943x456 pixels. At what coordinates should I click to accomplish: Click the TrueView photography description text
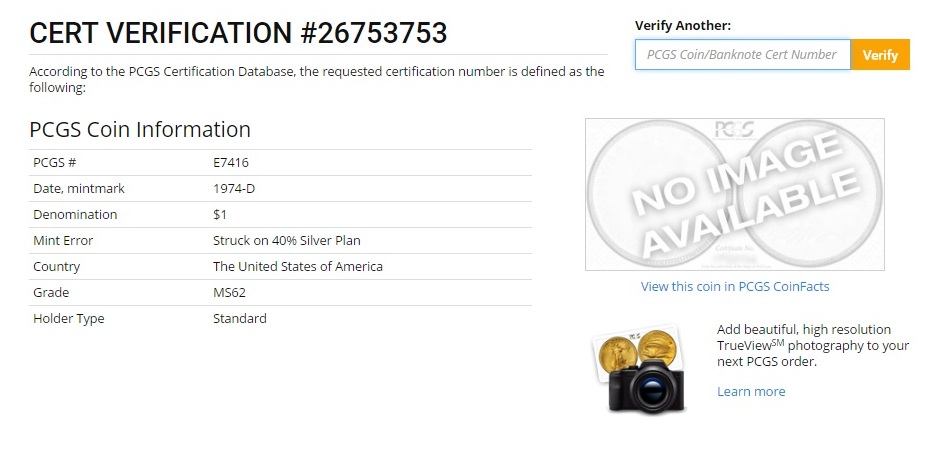pyautogui.click(x=813, y=345)
